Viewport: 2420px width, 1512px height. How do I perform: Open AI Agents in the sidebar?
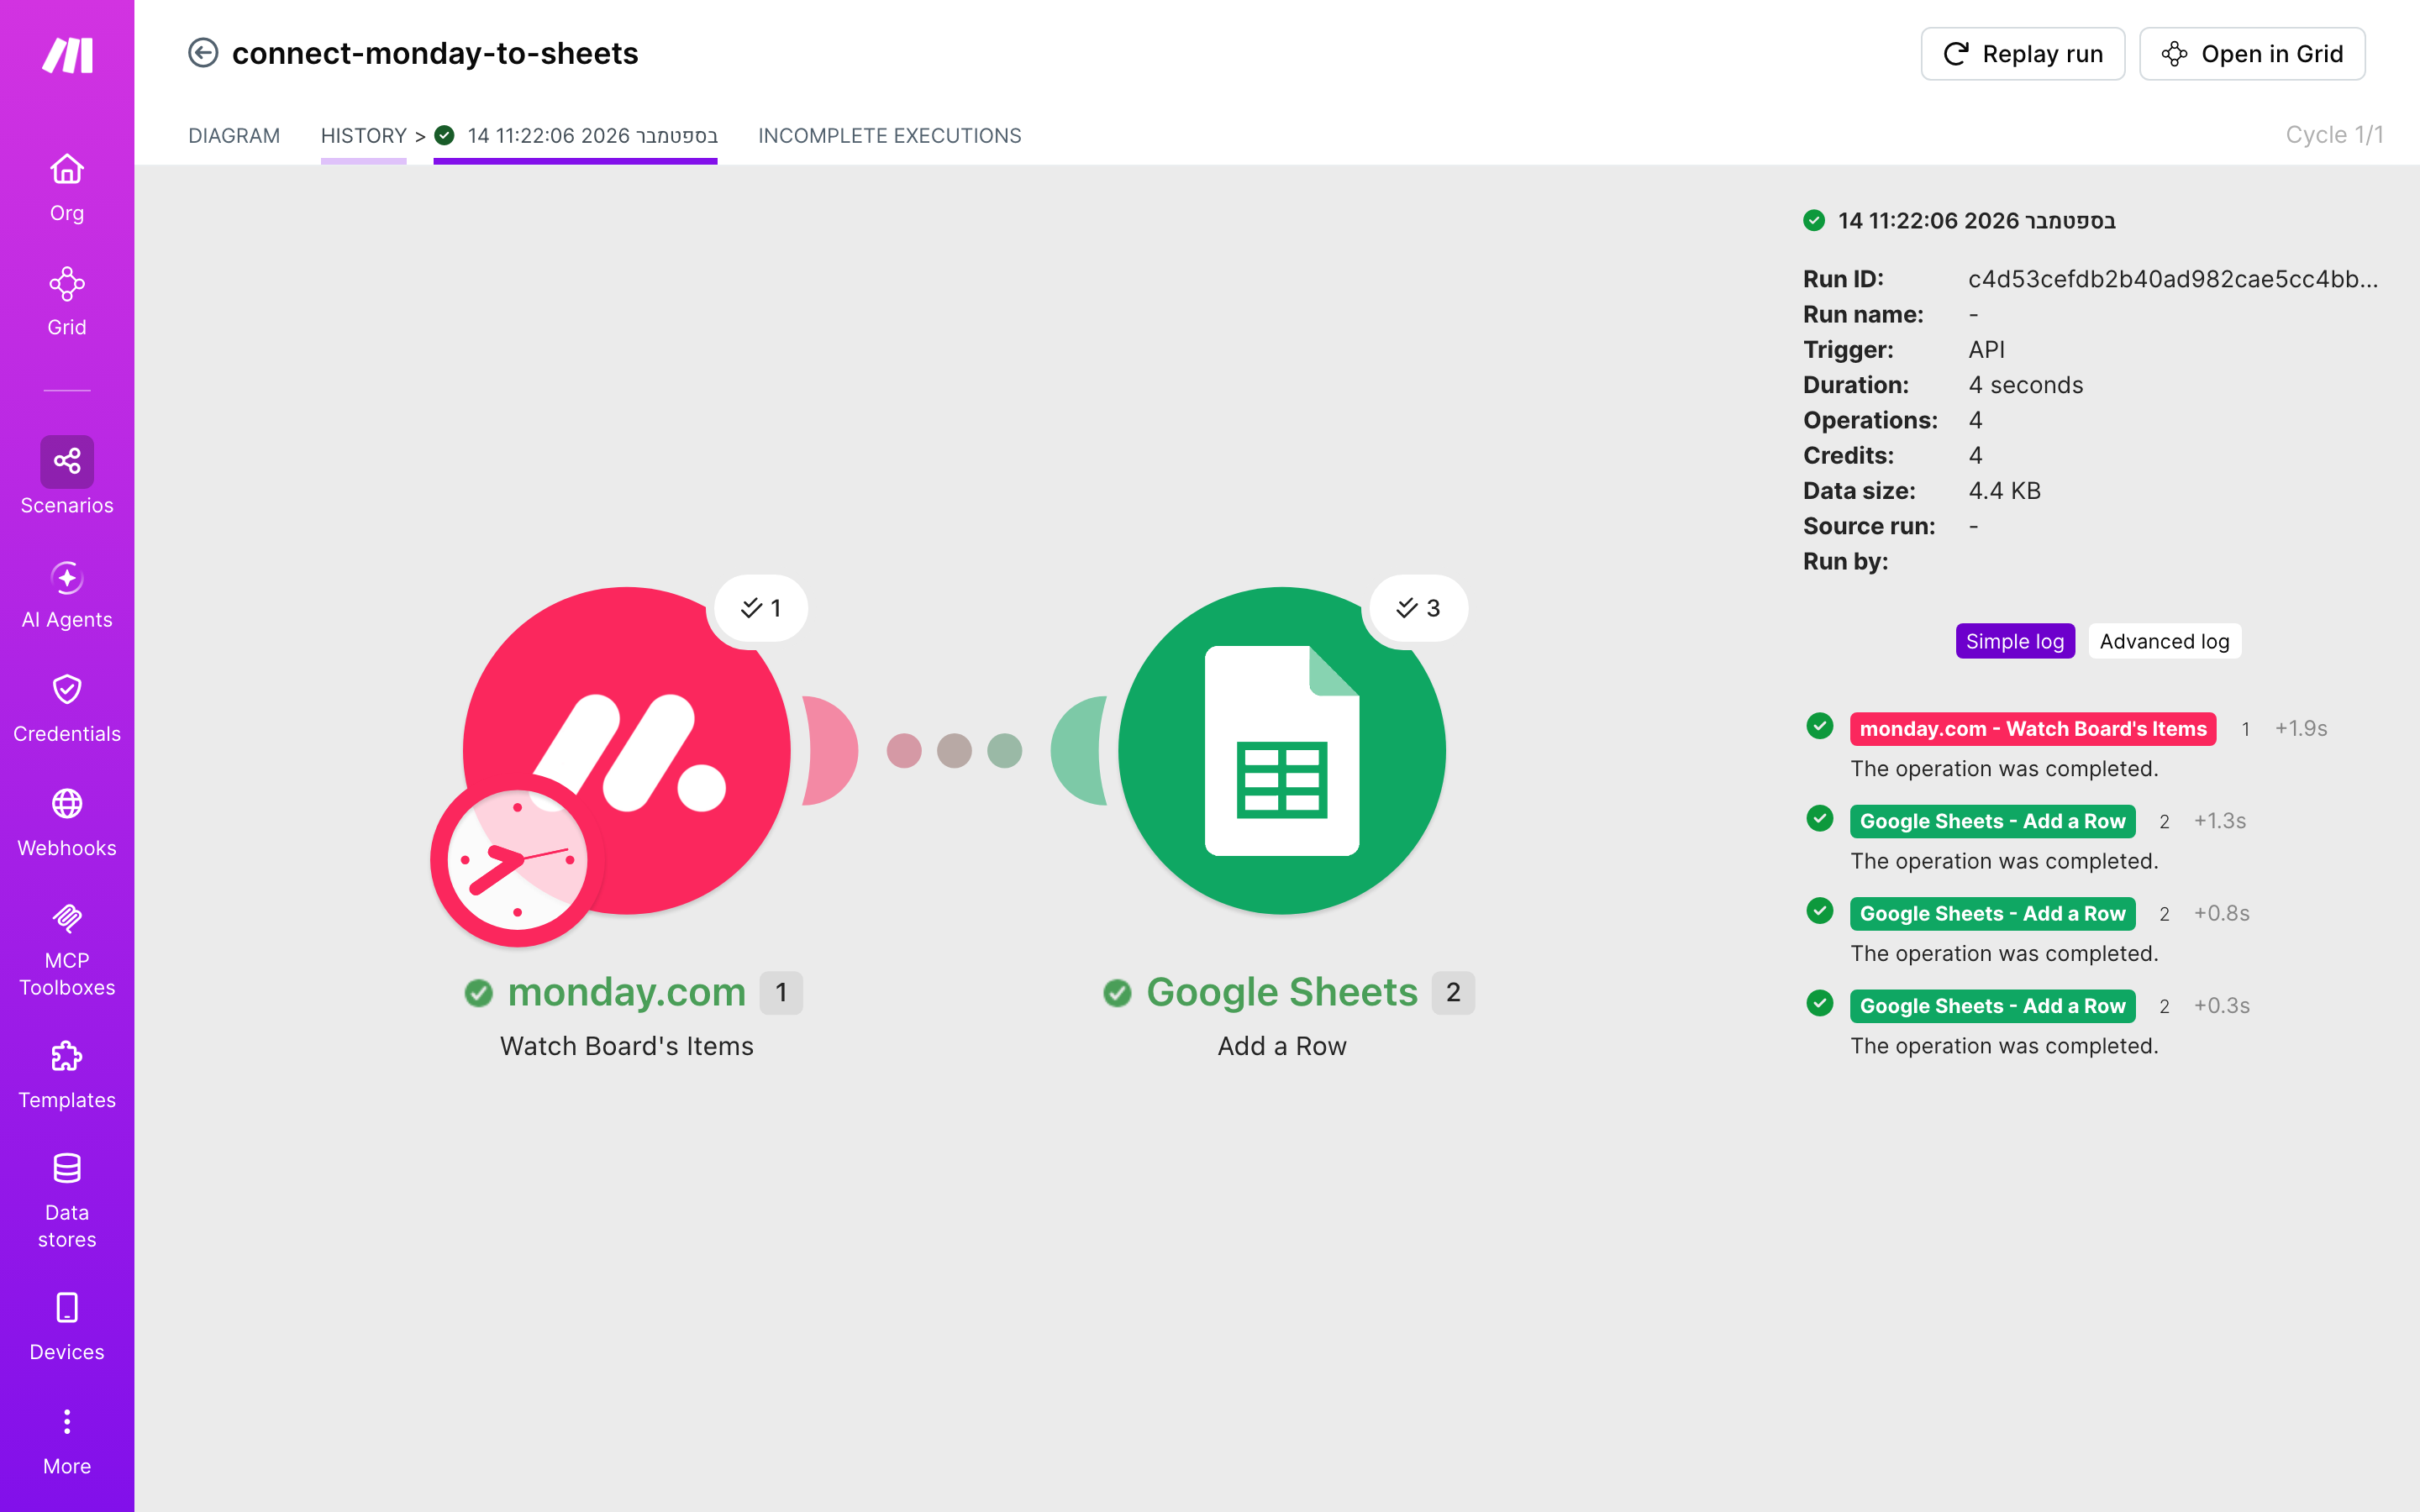(67, 595)
